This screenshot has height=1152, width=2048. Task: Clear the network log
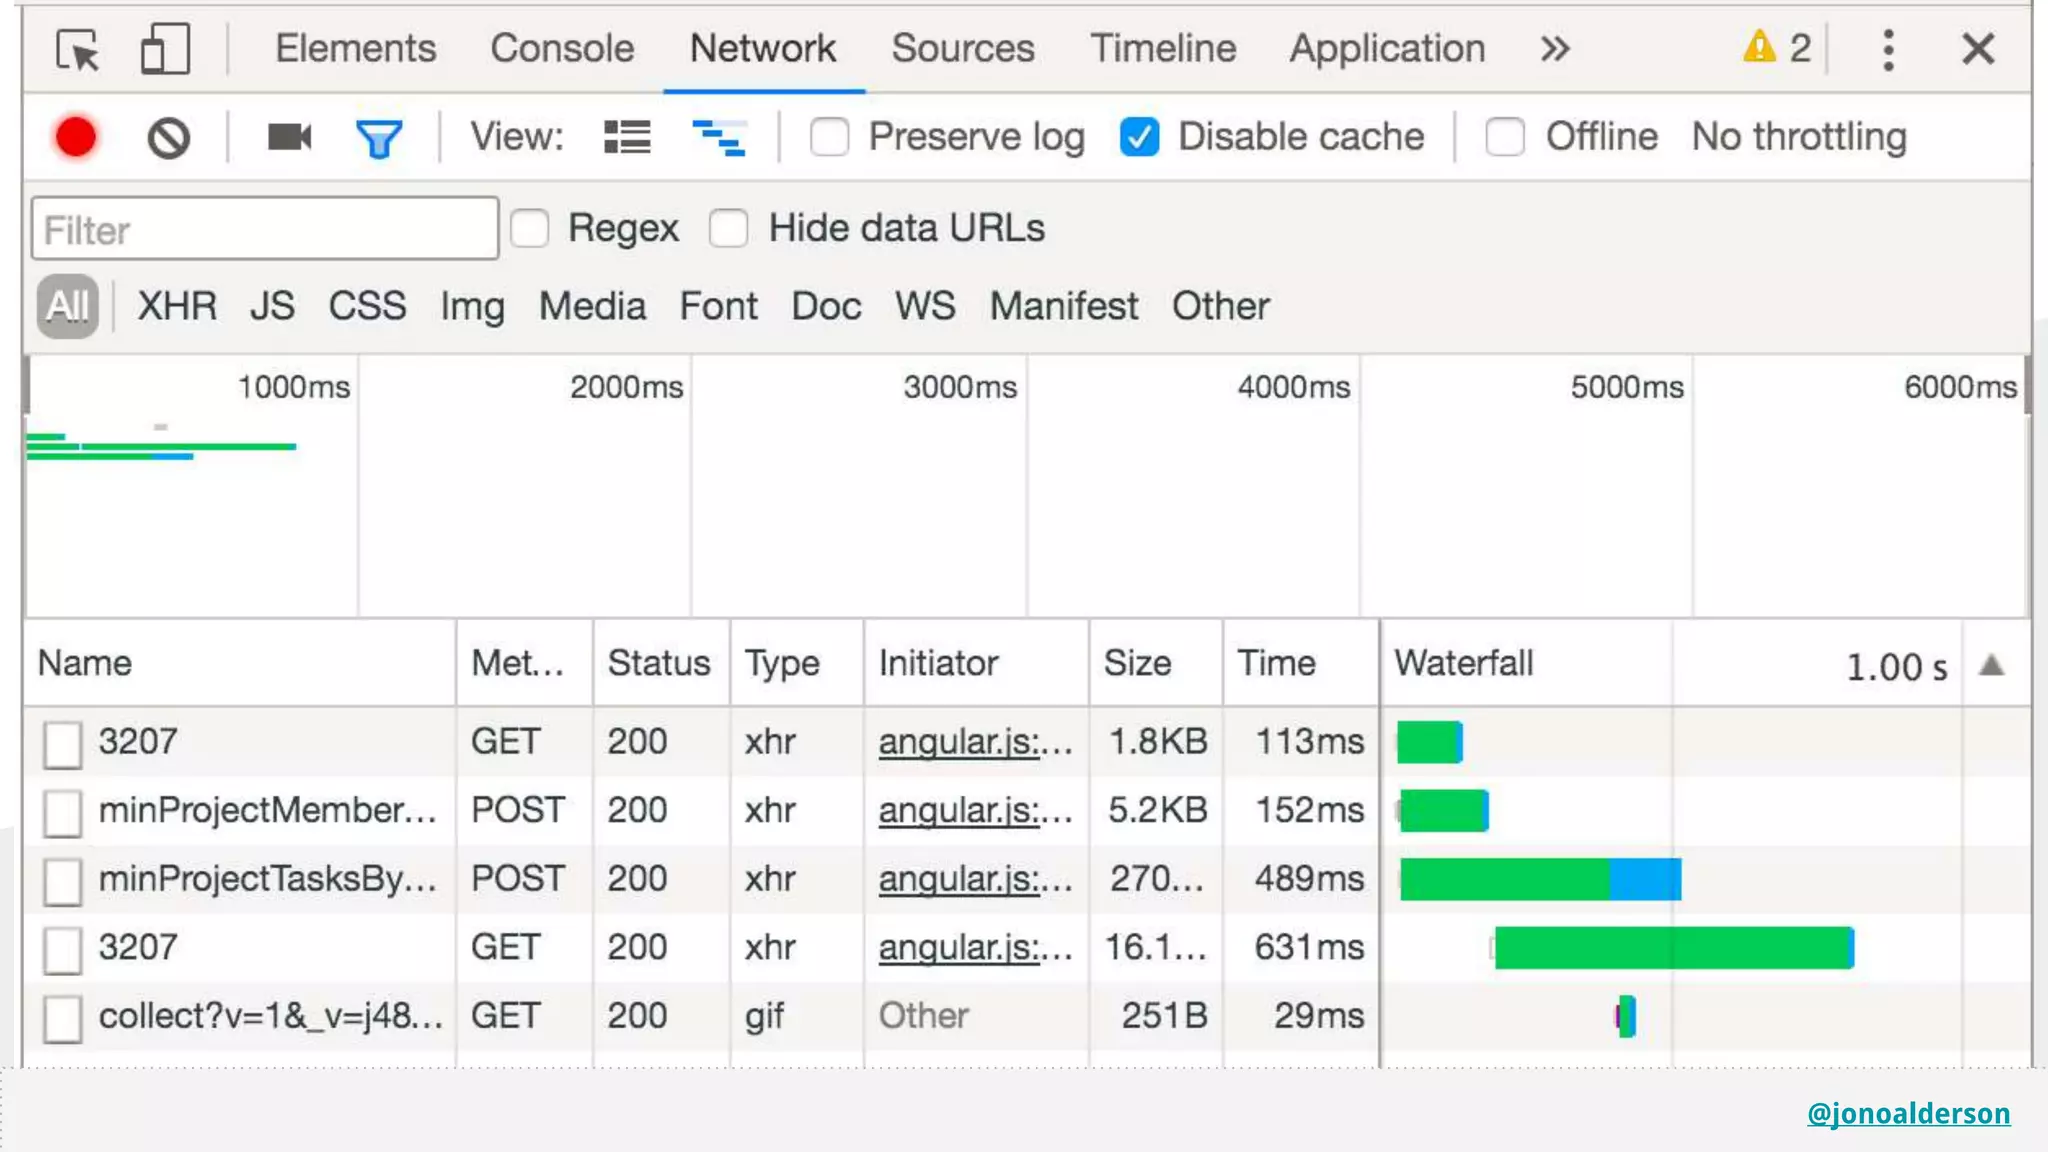click(168, 138)
